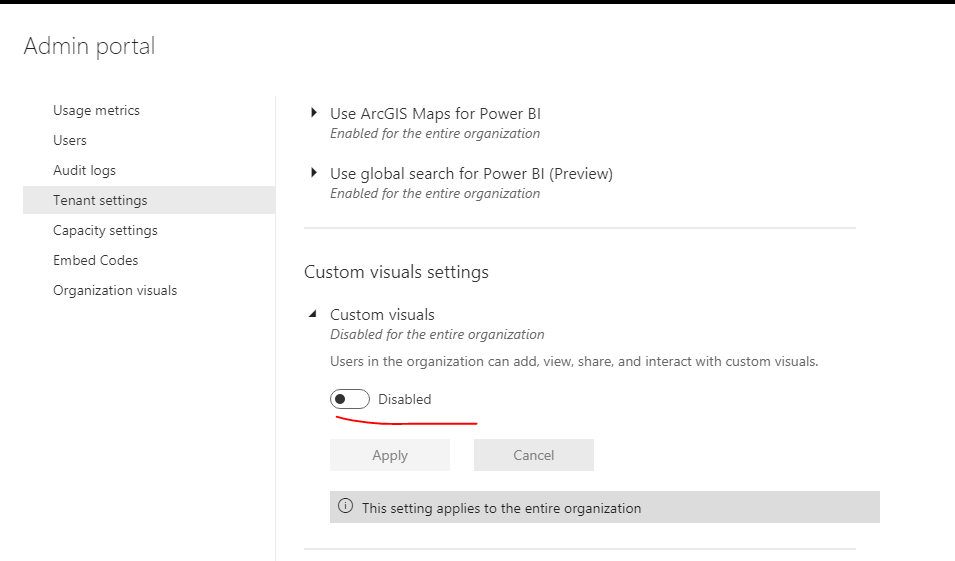Click 'Use ArcGIS Maps for Power BI' title
The height and width of the screenshot is (561, 955).
(435, 114)
